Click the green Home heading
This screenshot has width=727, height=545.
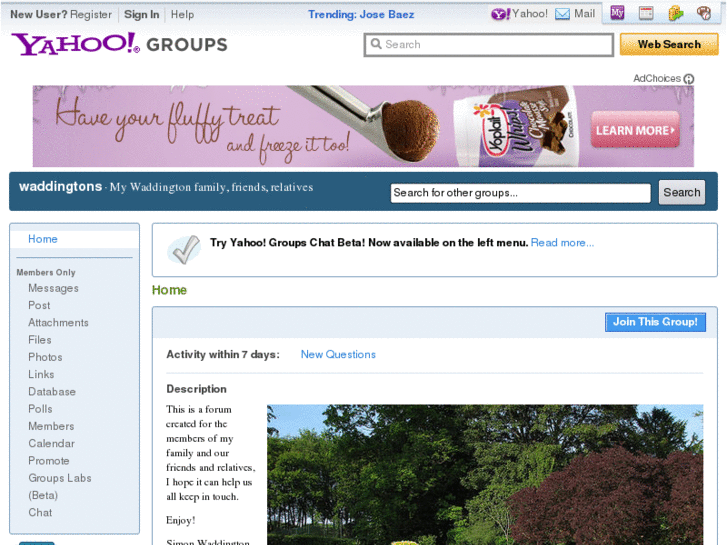coord(169,290)
